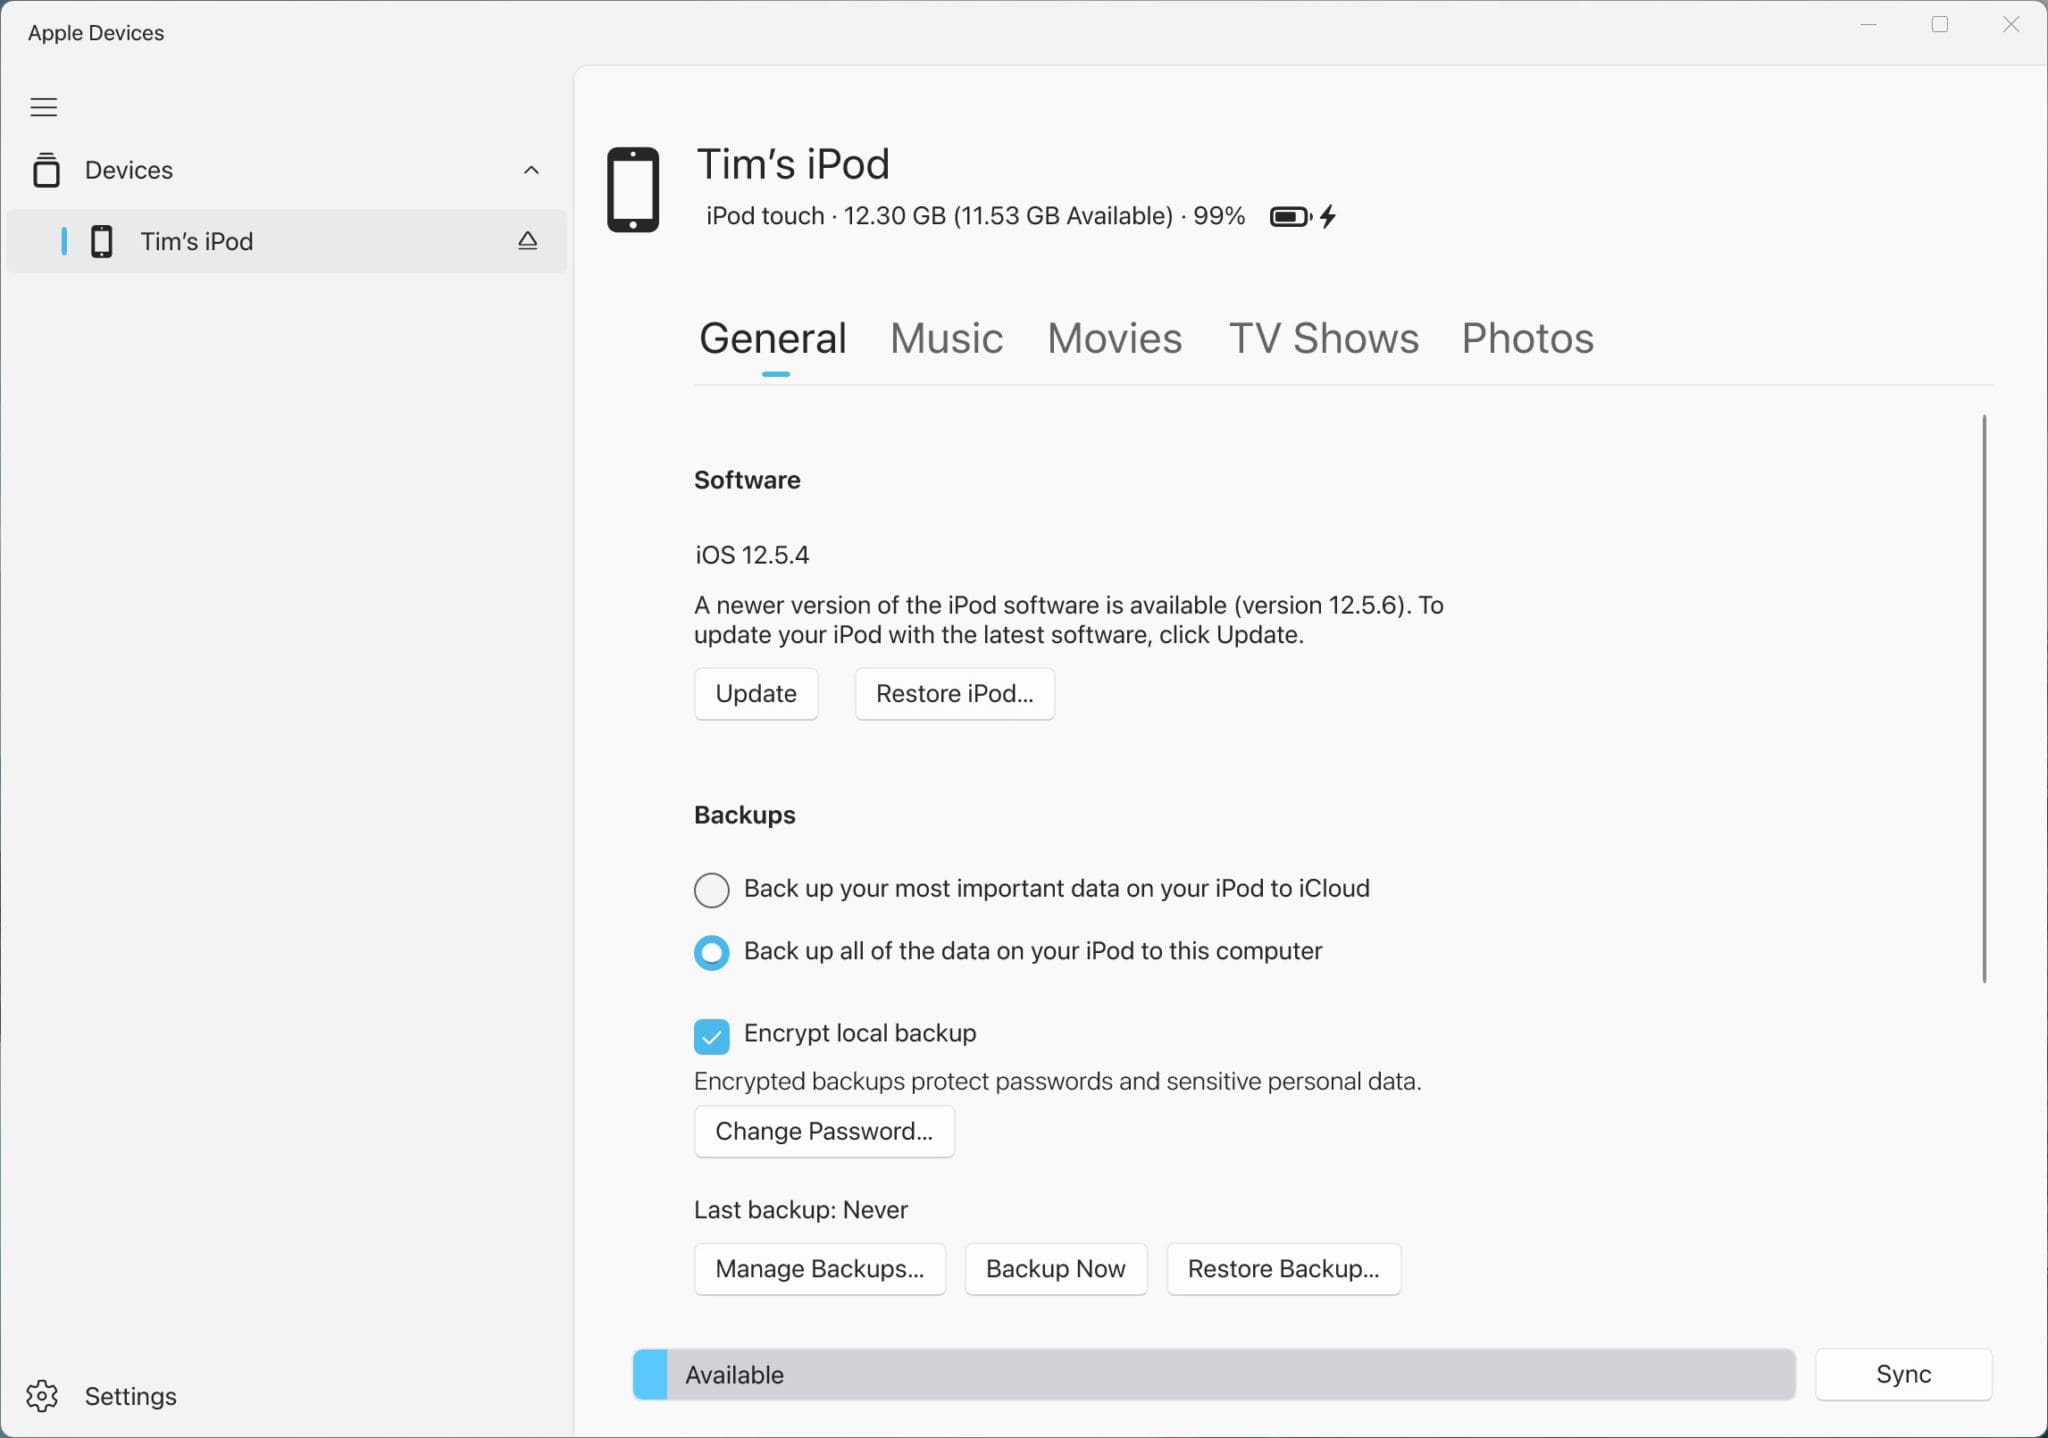Switch to the Music tab
This screenshot has width=2048, height=1438.
[x=945, y=338]
